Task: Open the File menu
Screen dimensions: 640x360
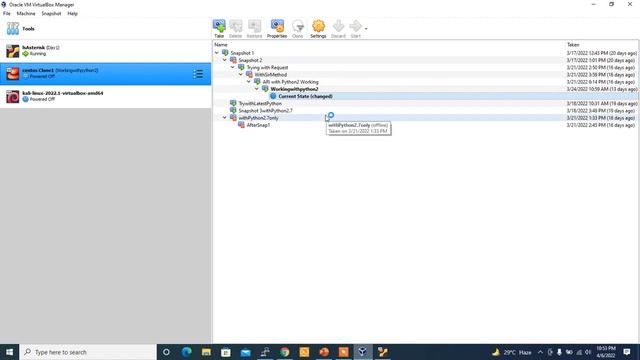Action: pyautogui.click(x=7, y=13)
